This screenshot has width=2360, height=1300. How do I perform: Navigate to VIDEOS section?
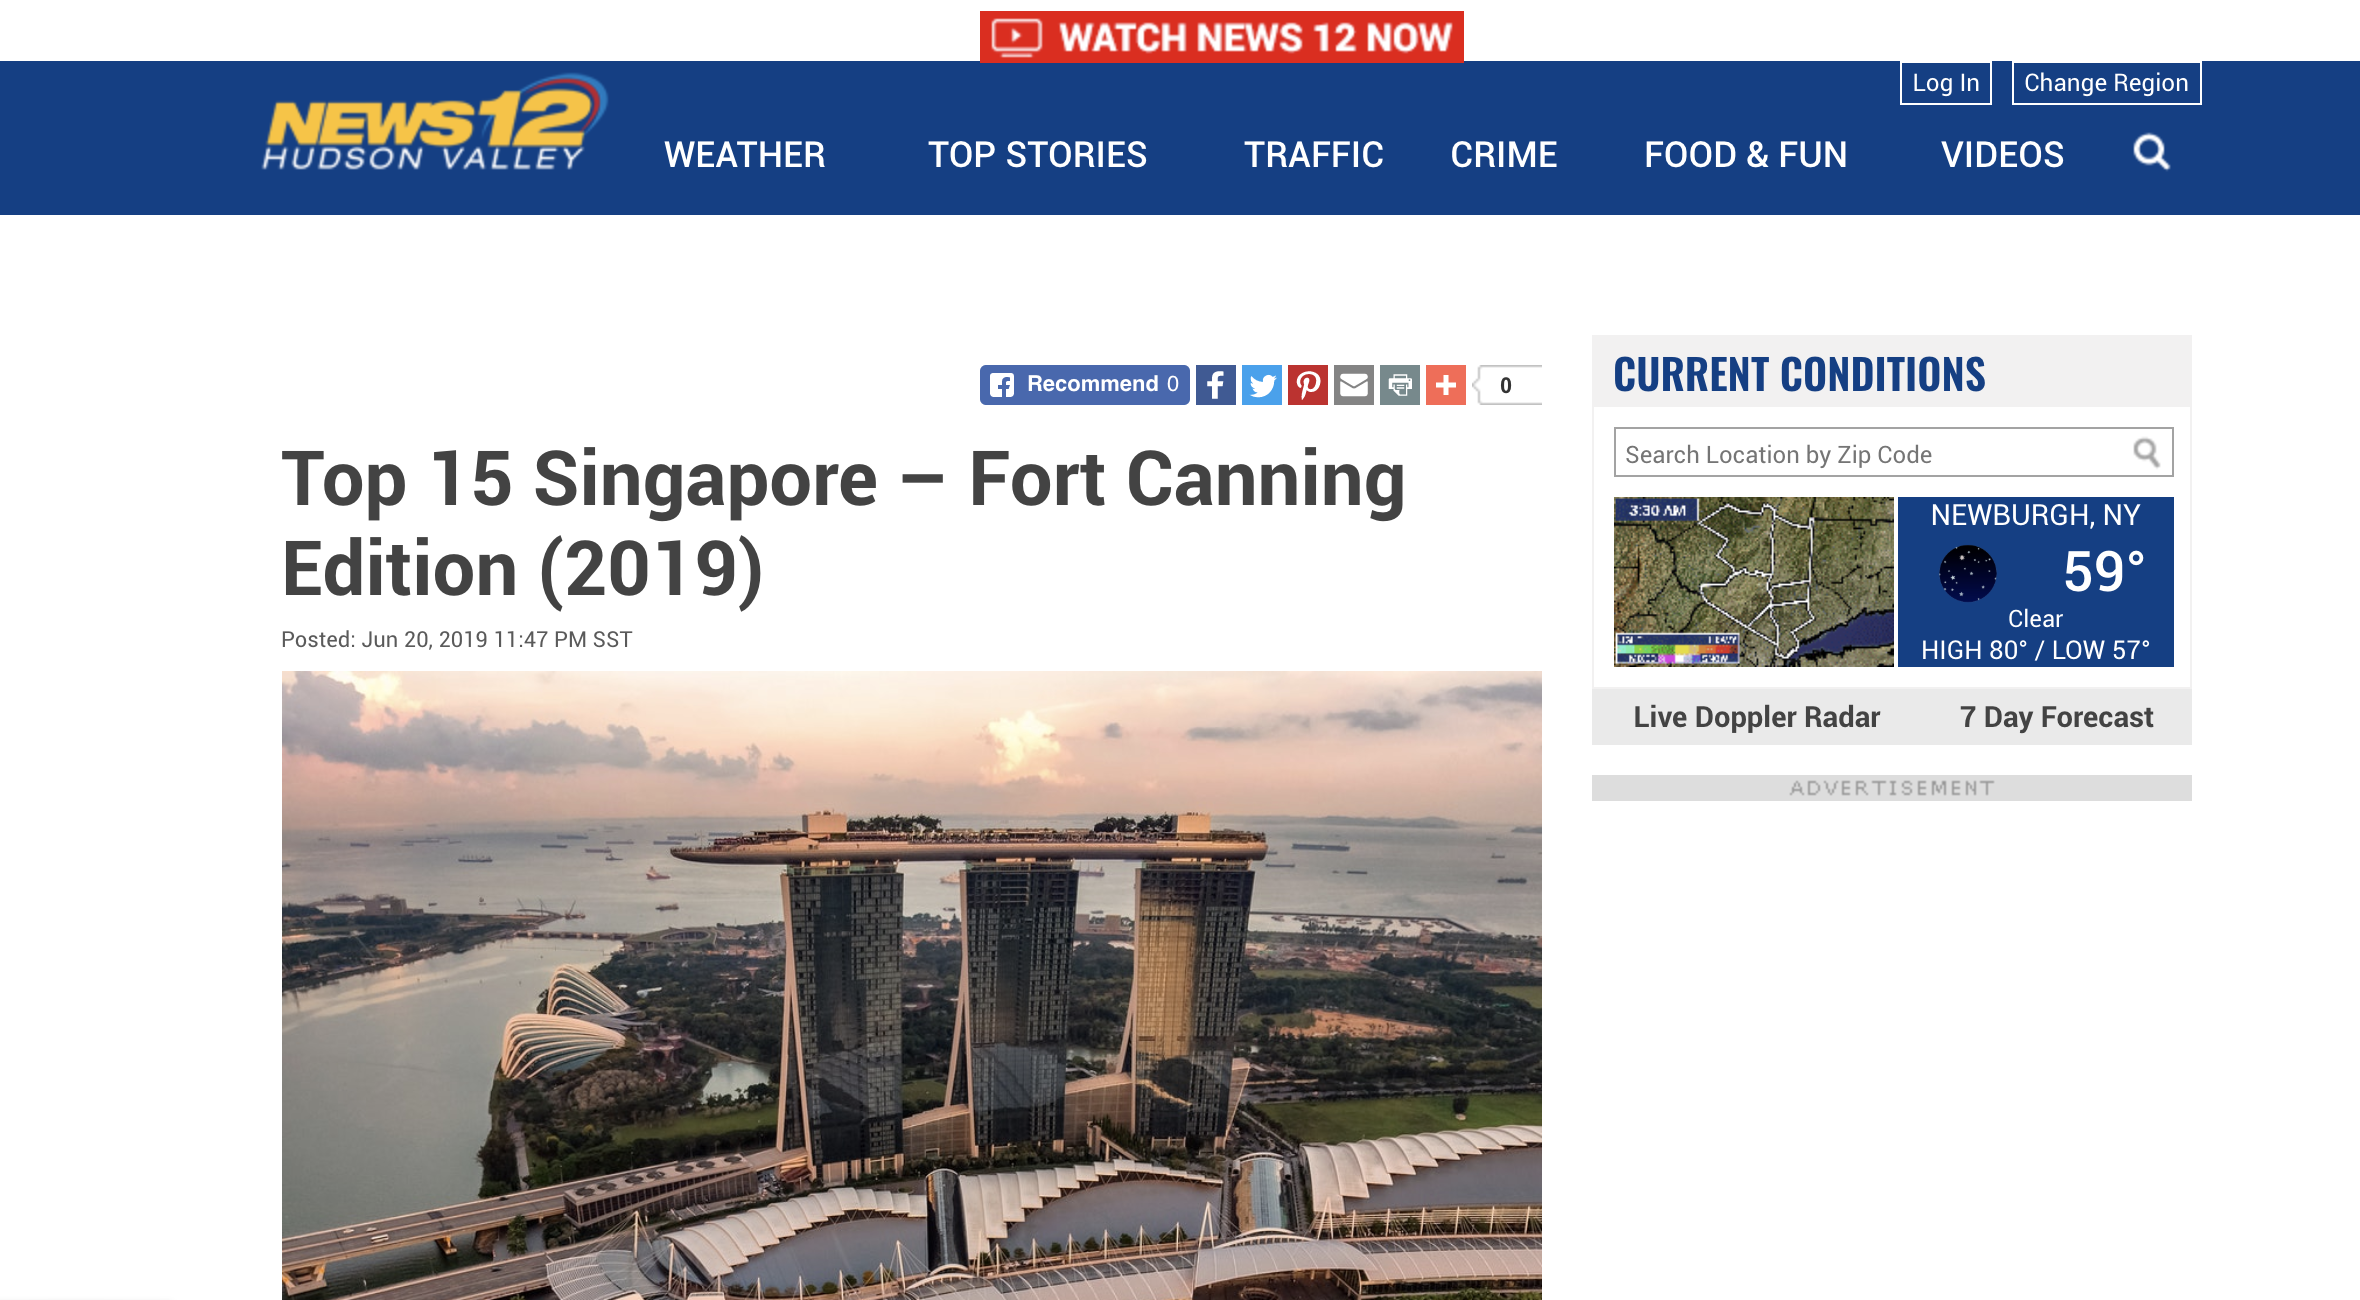click(2002, 155)
